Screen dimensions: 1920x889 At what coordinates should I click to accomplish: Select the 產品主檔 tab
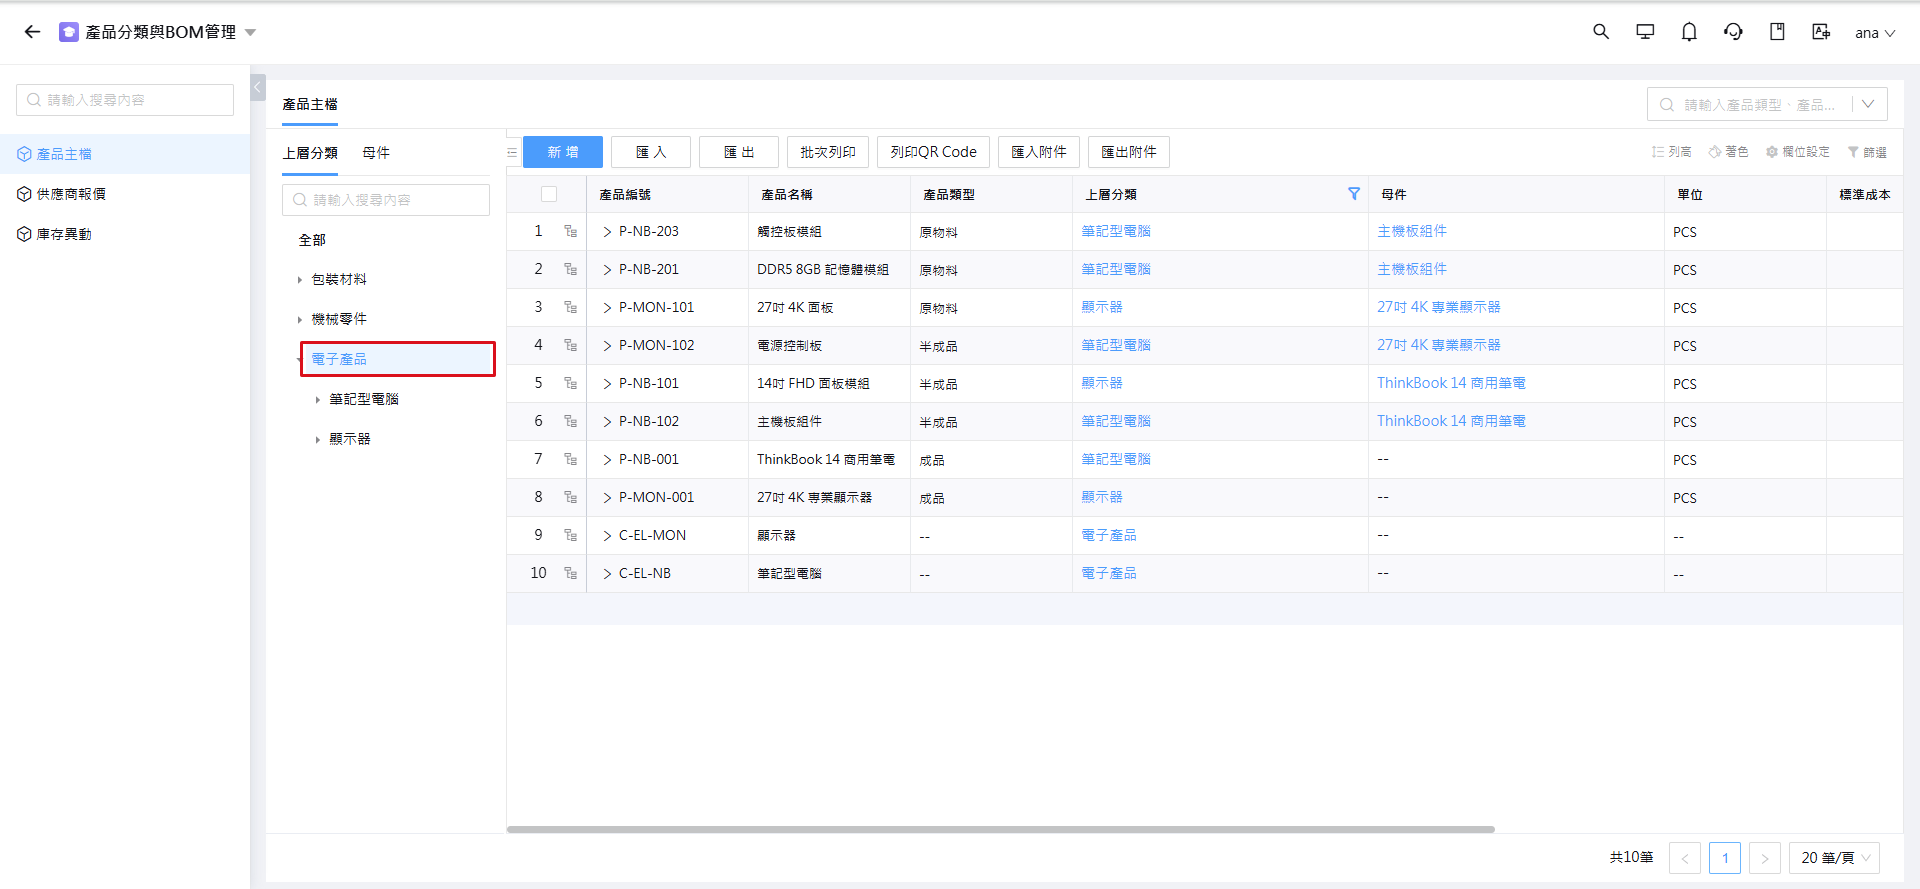pyautogui.click(x=310, y=104)
